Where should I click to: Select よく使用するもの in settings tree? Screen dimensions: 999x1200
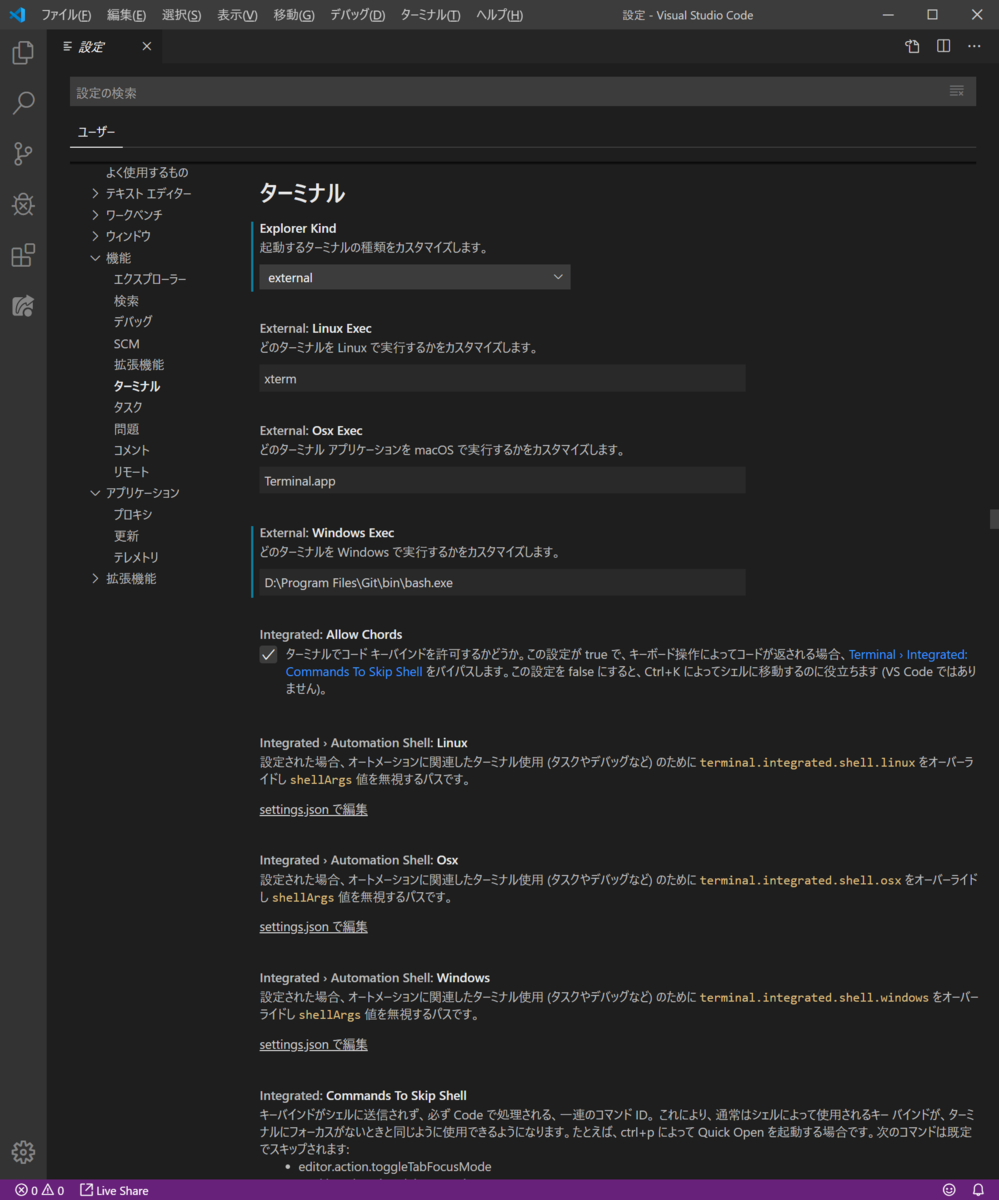(x=147, y=173)
